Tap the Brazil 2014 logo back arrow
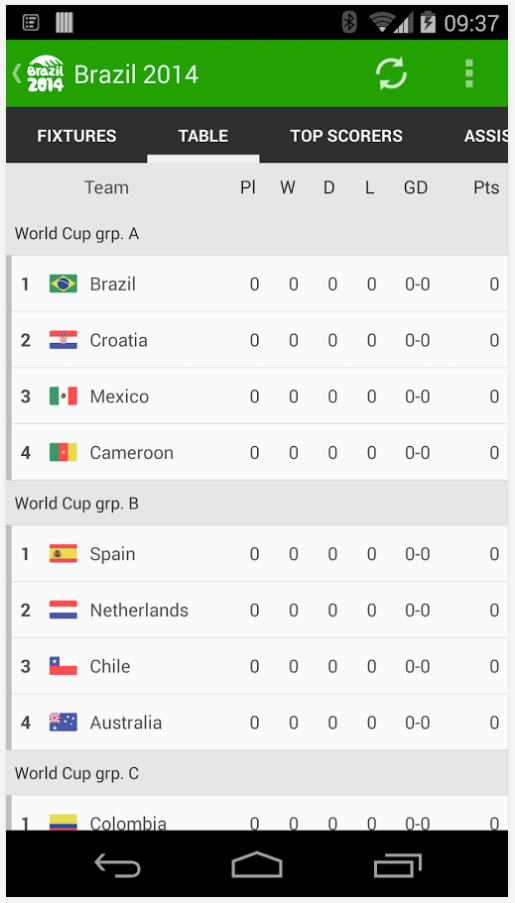 (38, 73)
